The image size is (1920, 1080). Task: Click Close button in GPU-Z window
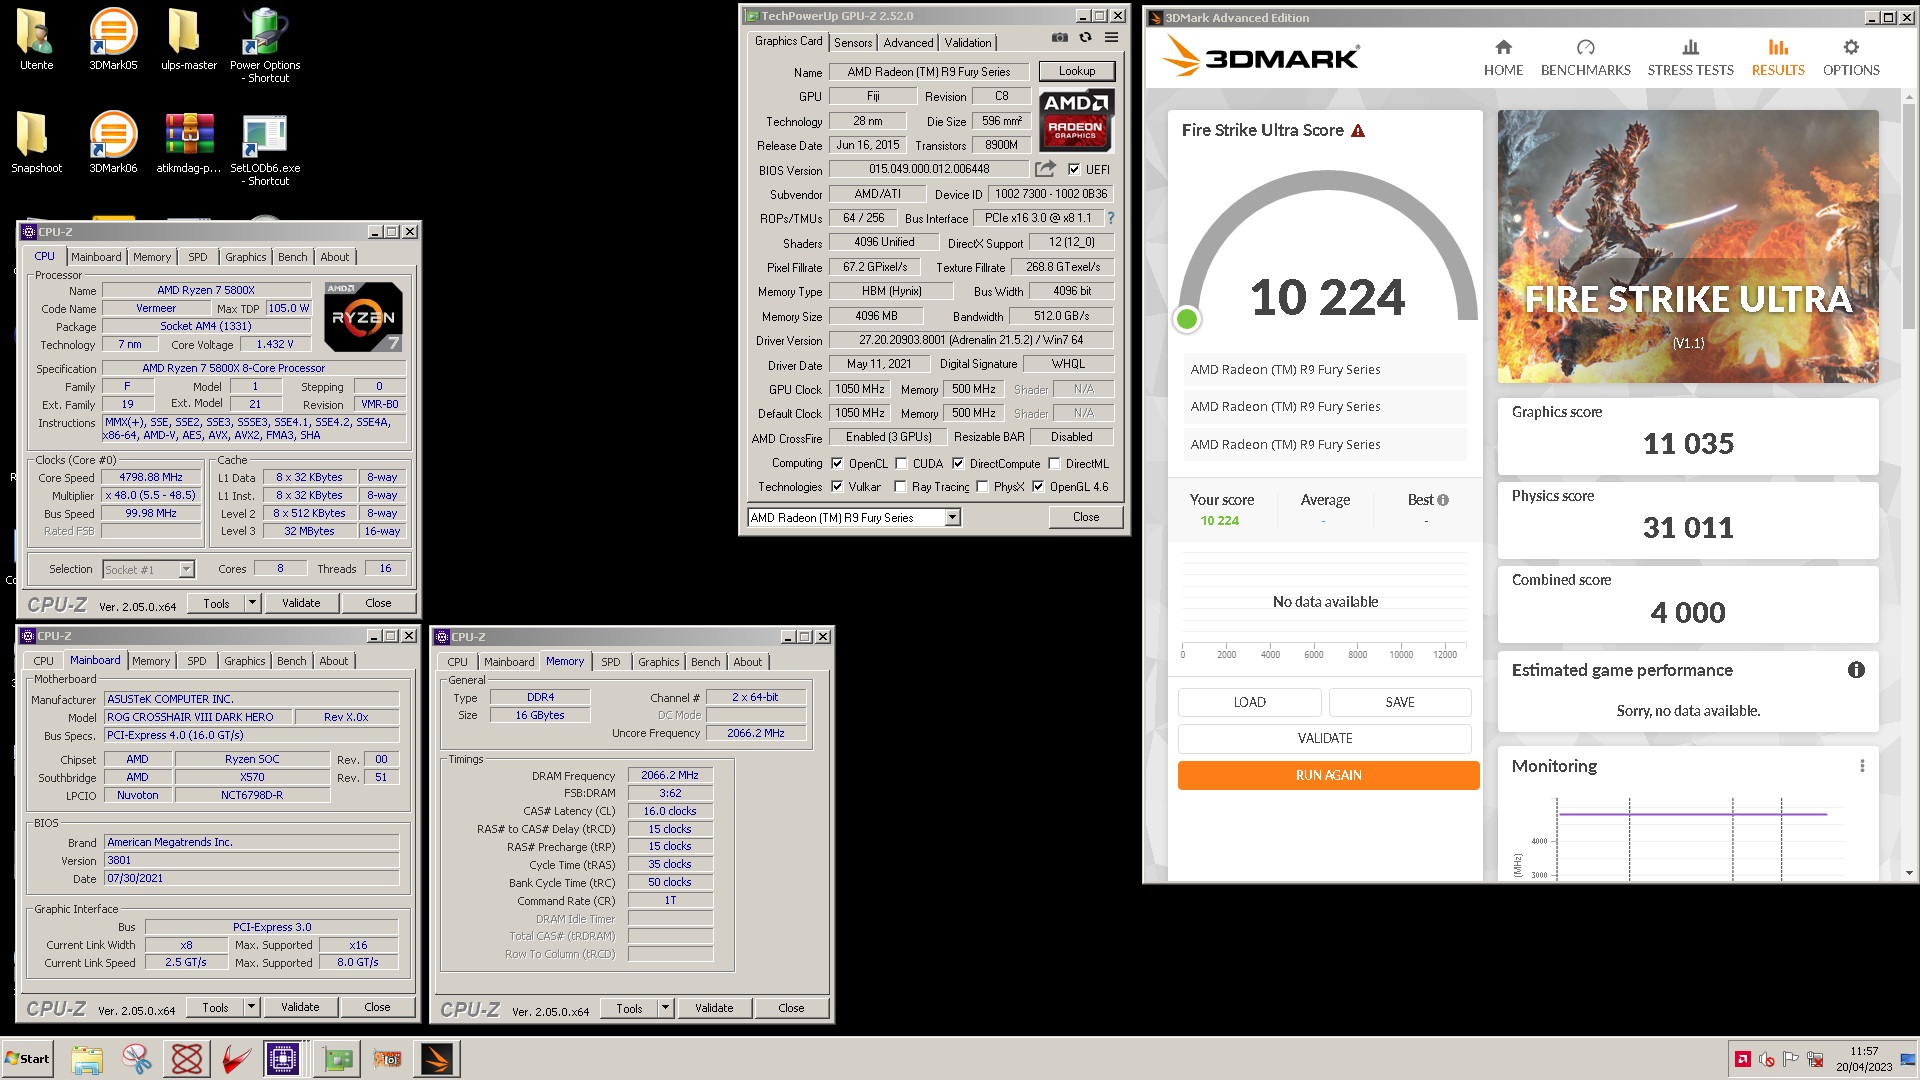click(x=1086, y=517)
